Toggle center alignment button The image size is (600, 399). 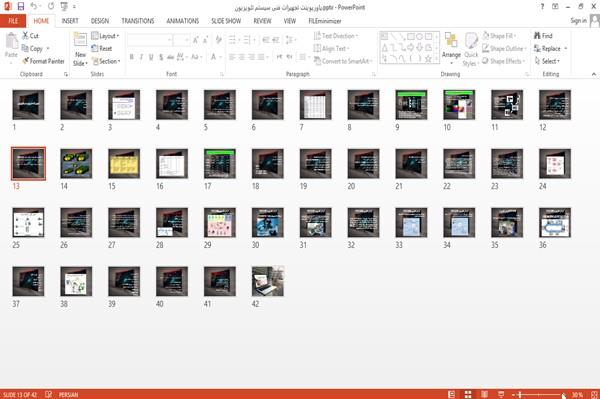[x=242, y=57]
